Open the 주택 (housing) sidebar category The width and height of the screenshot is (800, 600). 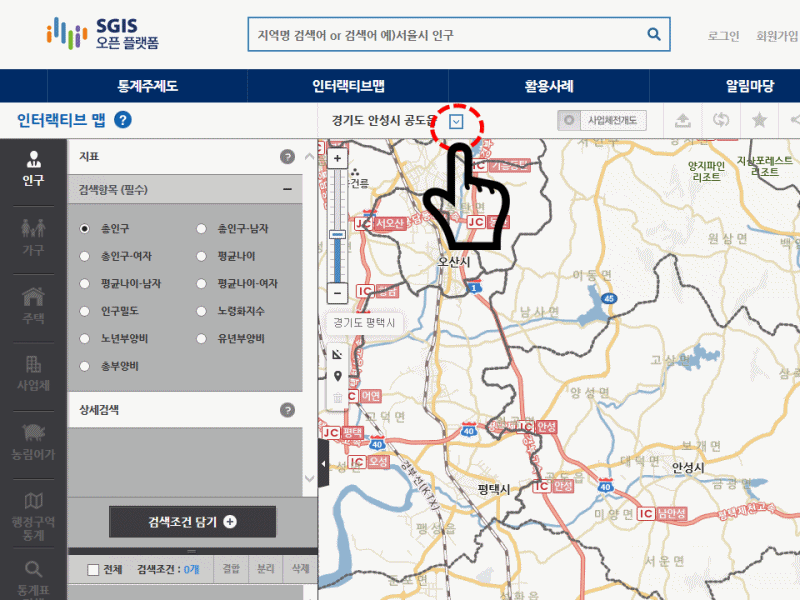click(x=33, y=304)
